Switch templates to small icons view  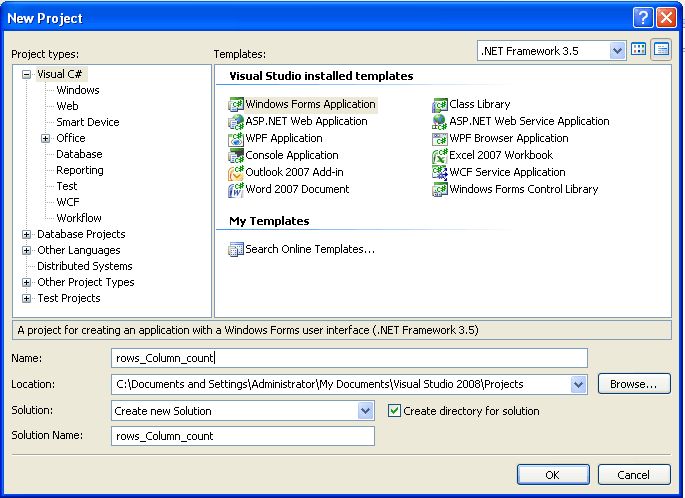tap(661, 49)
